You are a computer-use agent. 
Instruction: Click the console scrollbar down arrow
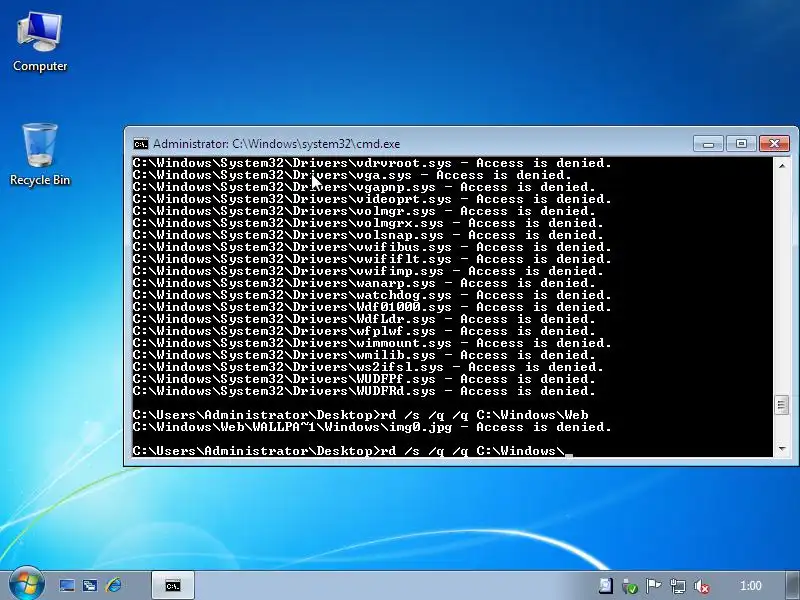tap(782, 449)
